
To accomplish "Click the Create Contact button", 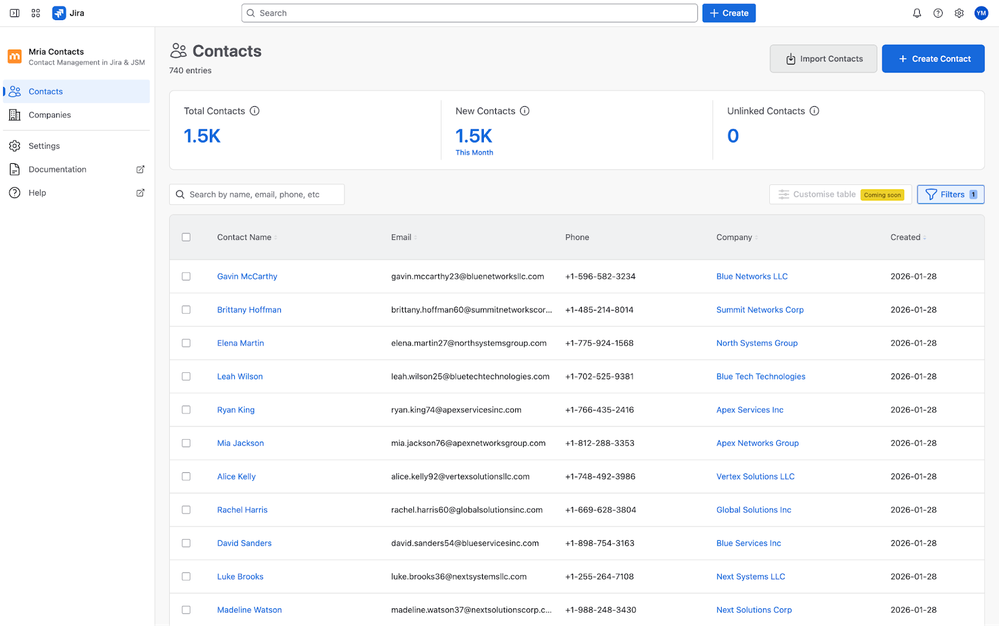I will 933,59.
